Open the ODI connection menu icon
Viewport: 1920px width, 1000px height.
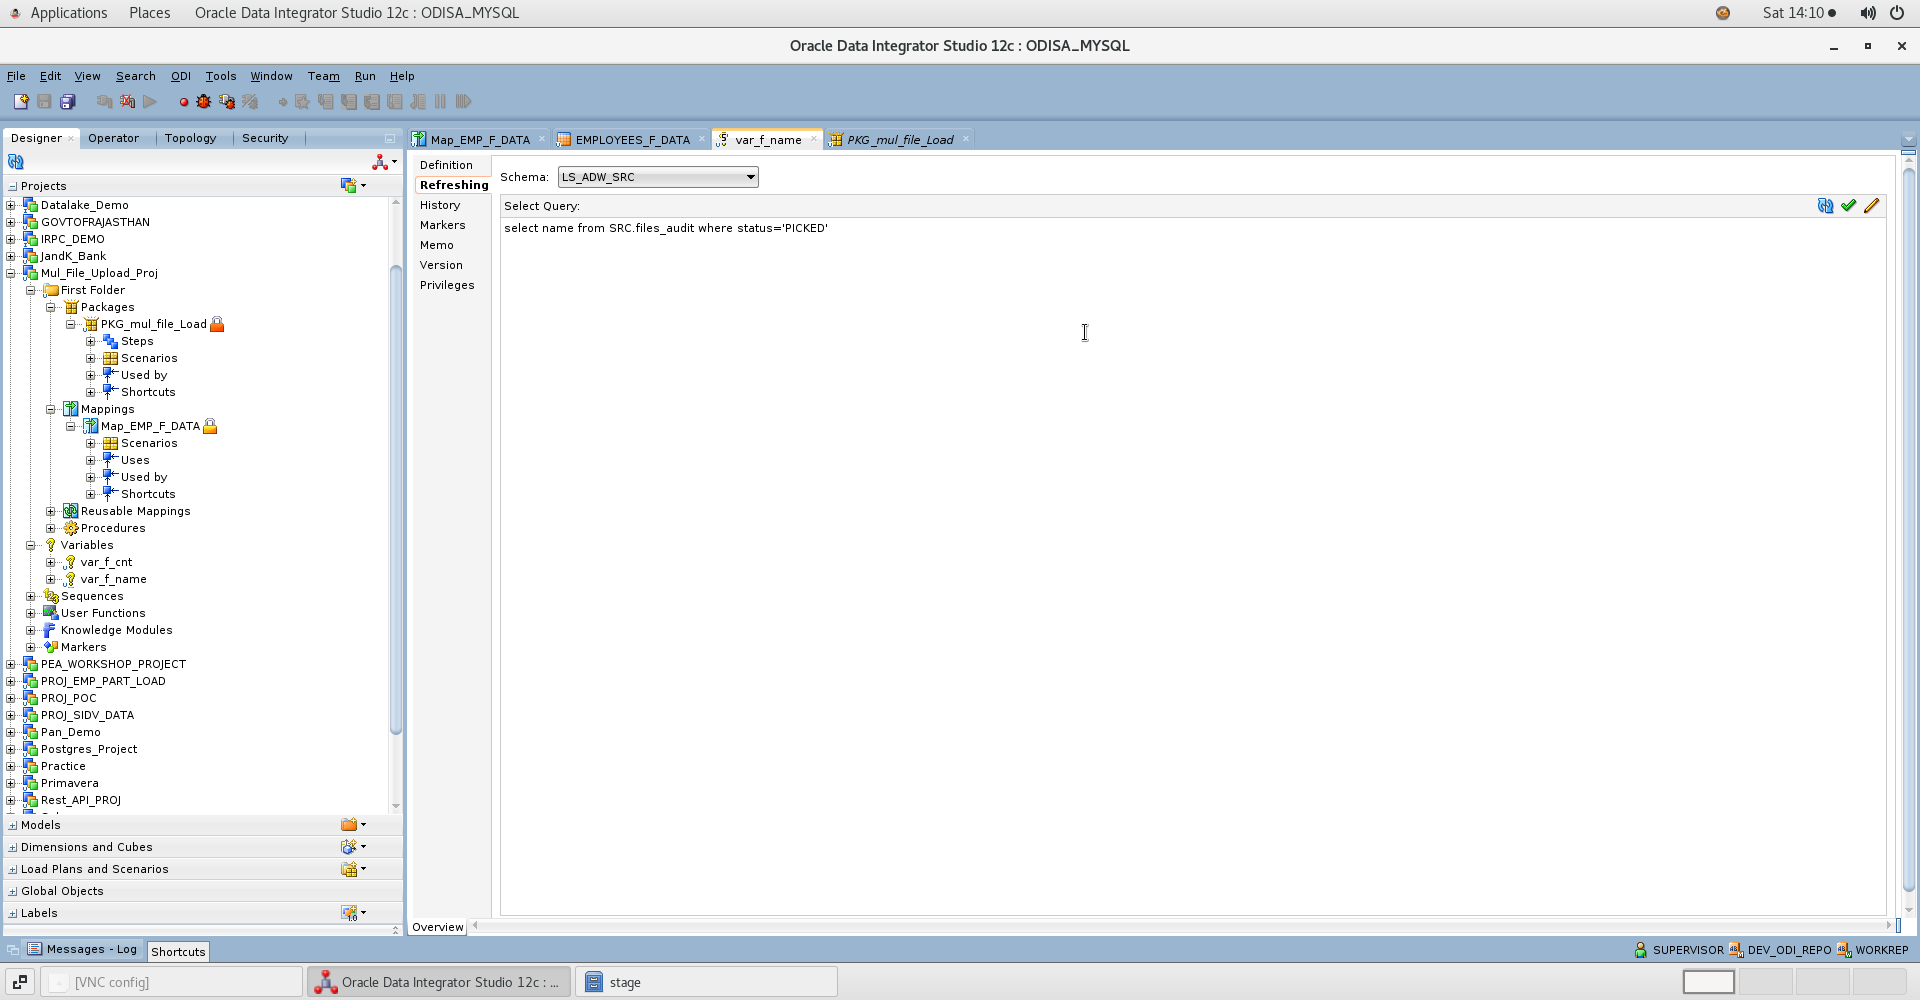[x=384, y=162]
